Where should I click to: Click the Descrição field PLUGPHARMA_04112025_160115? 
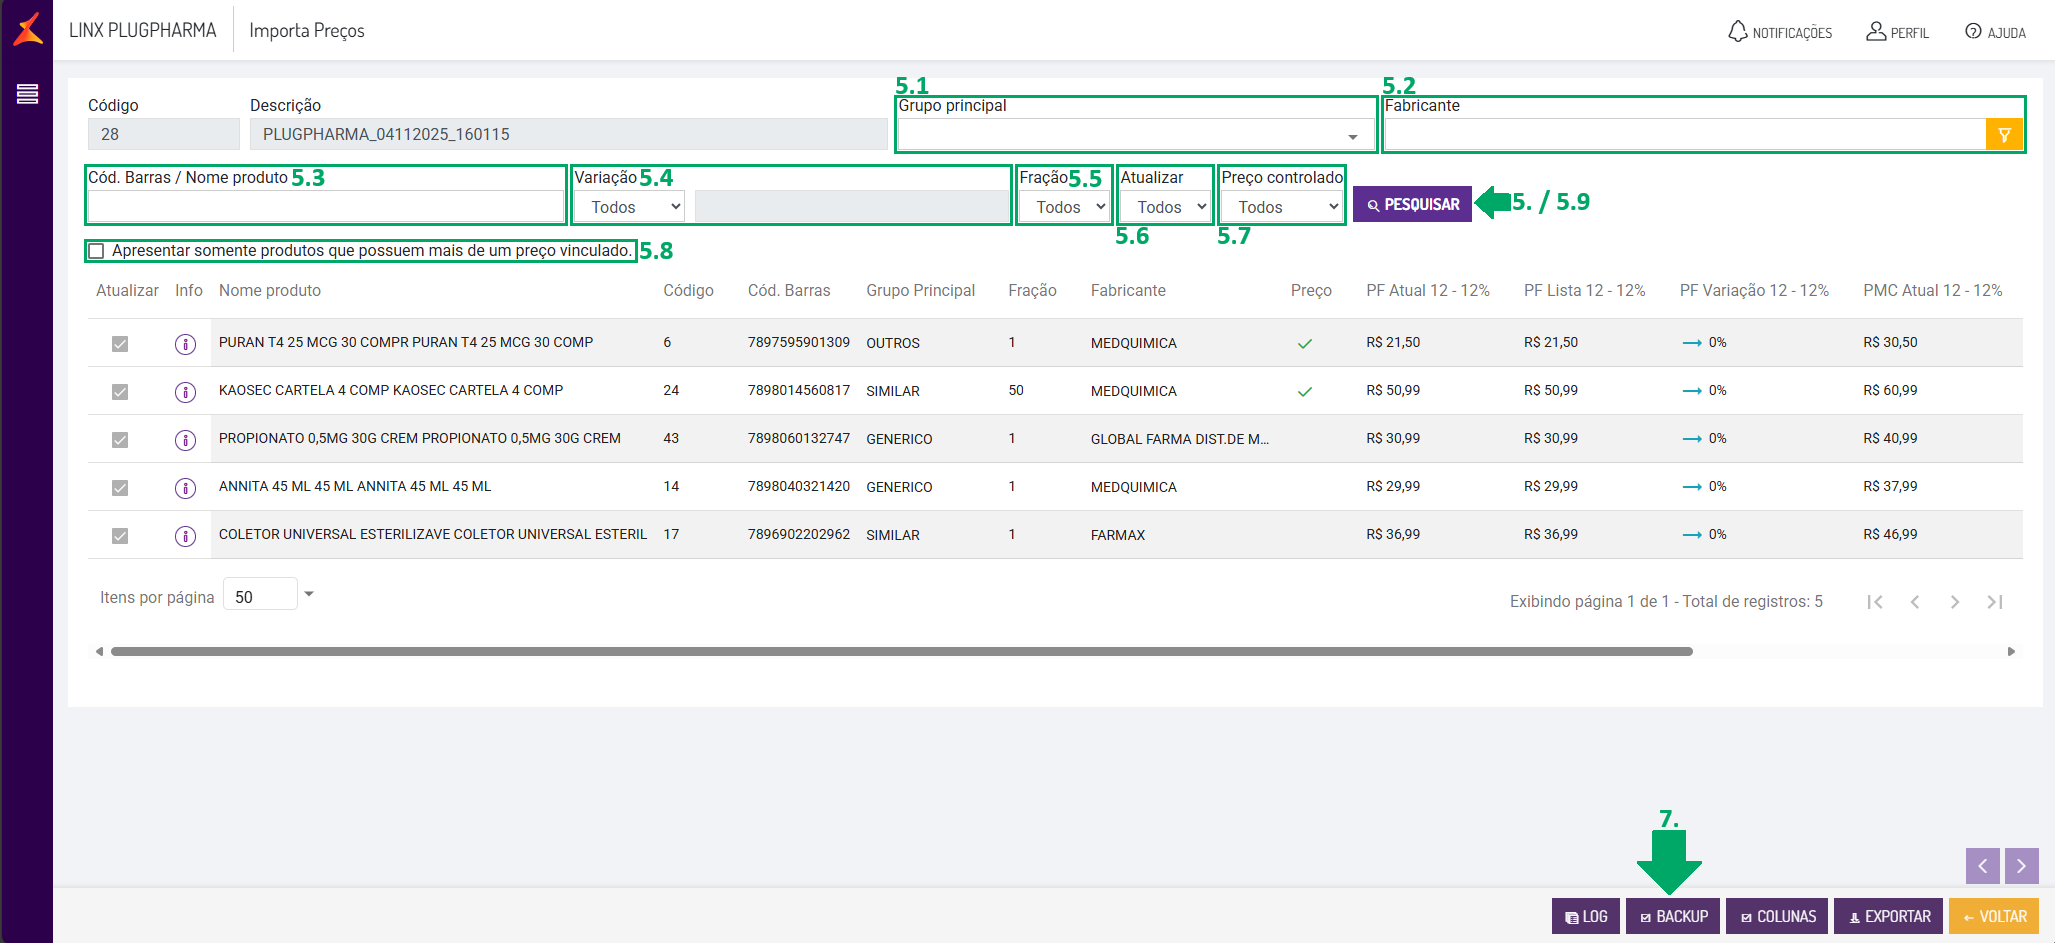coord(569,134)
